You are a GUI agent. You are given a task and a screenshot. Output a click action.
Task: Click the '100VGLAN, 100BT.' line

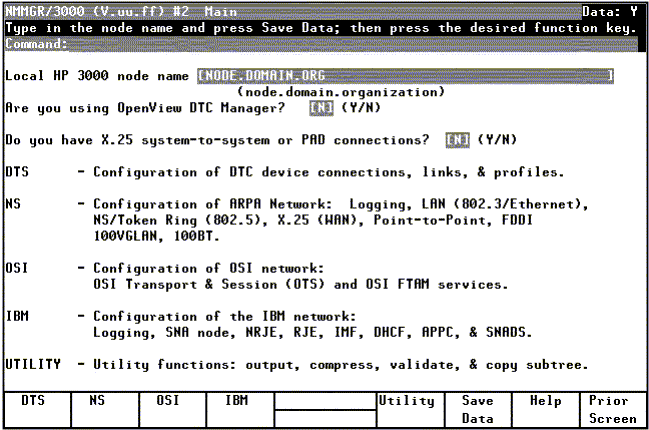click(x=156, y=236)
